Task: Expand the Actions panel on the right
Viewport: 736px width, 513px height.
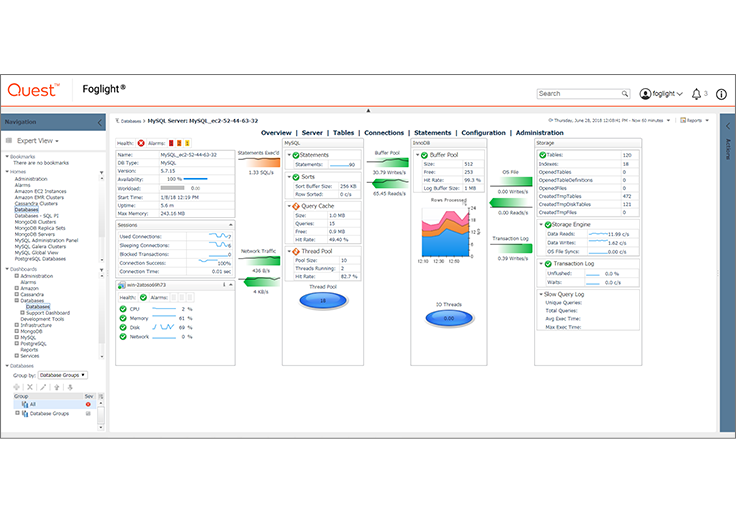Action: click(x=728, y=126)
